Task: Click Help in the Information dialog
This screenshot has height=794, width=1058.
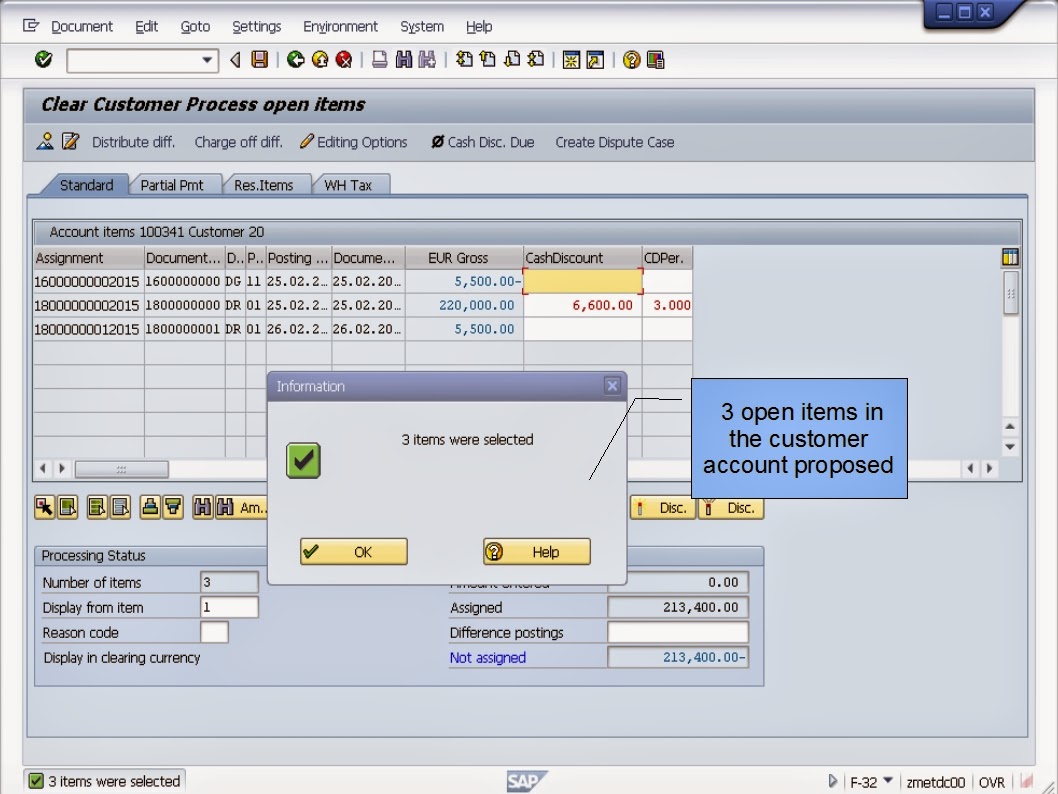Action: pyautogui.click(x=536, y=552)
